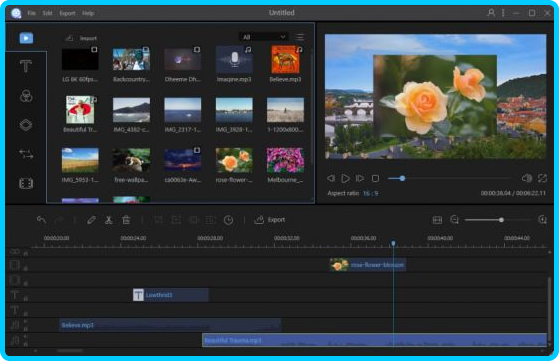The height and width of the screenshot is (361, 559).
Task: Open the Media library tab in sidebar
Action: 26,38
